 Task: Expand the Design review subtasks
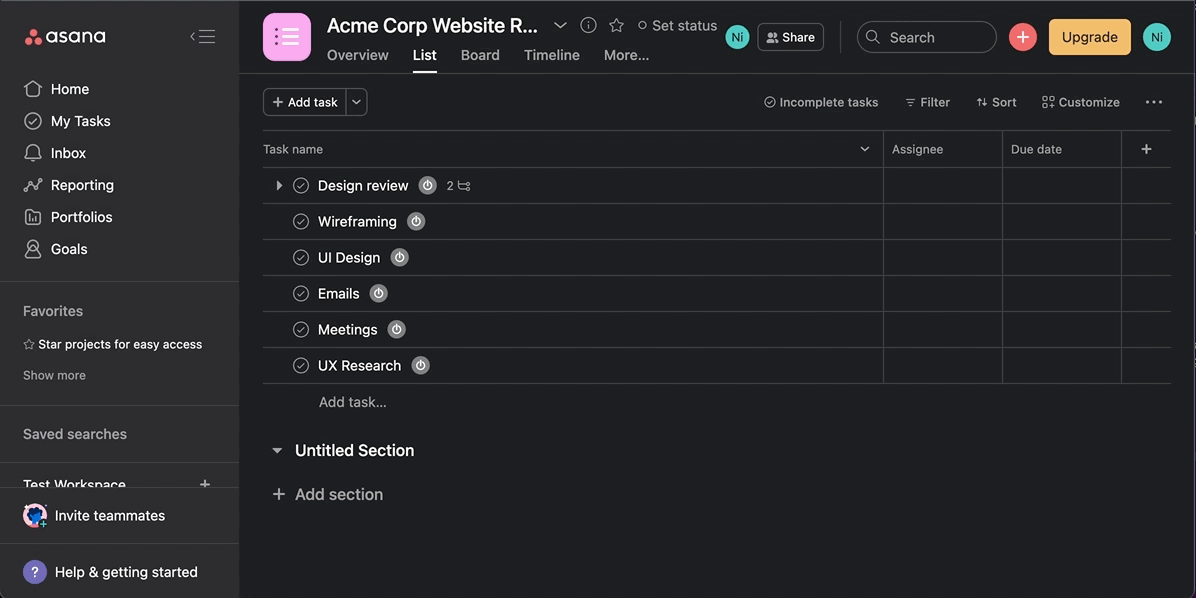click(x=279, y=186)
